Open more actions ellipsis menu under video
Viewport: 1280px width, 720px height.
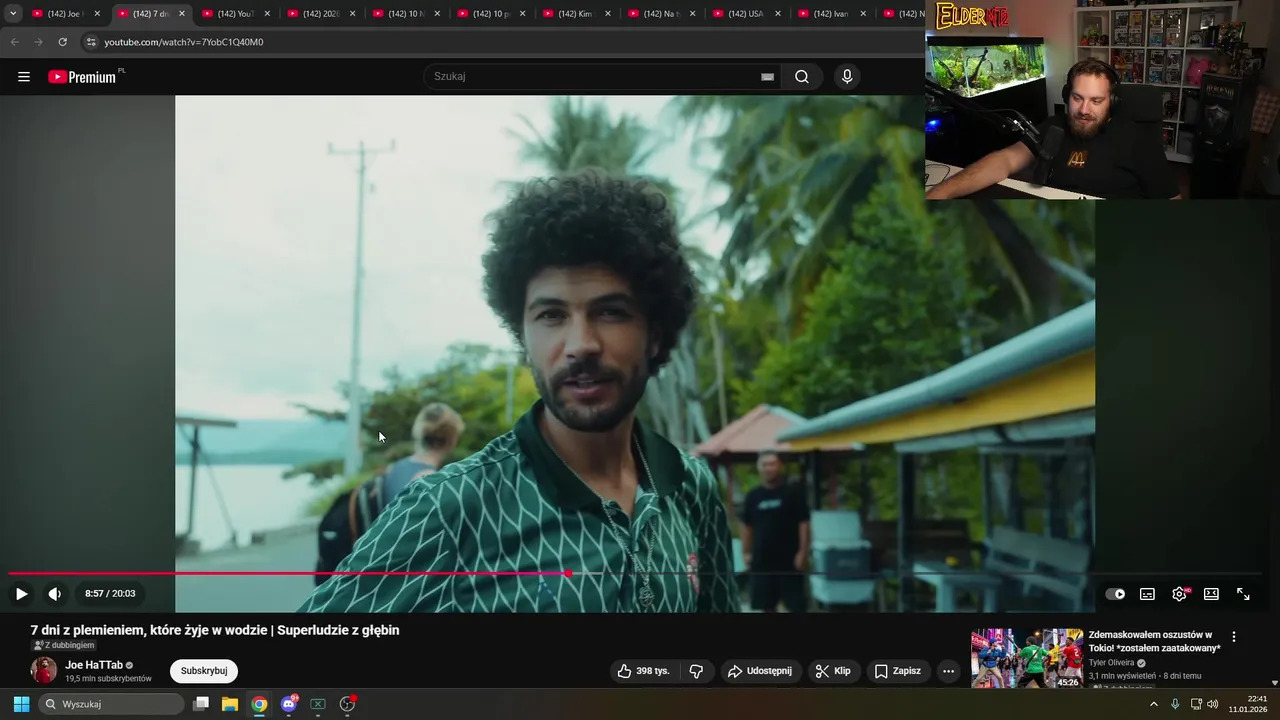949,671
